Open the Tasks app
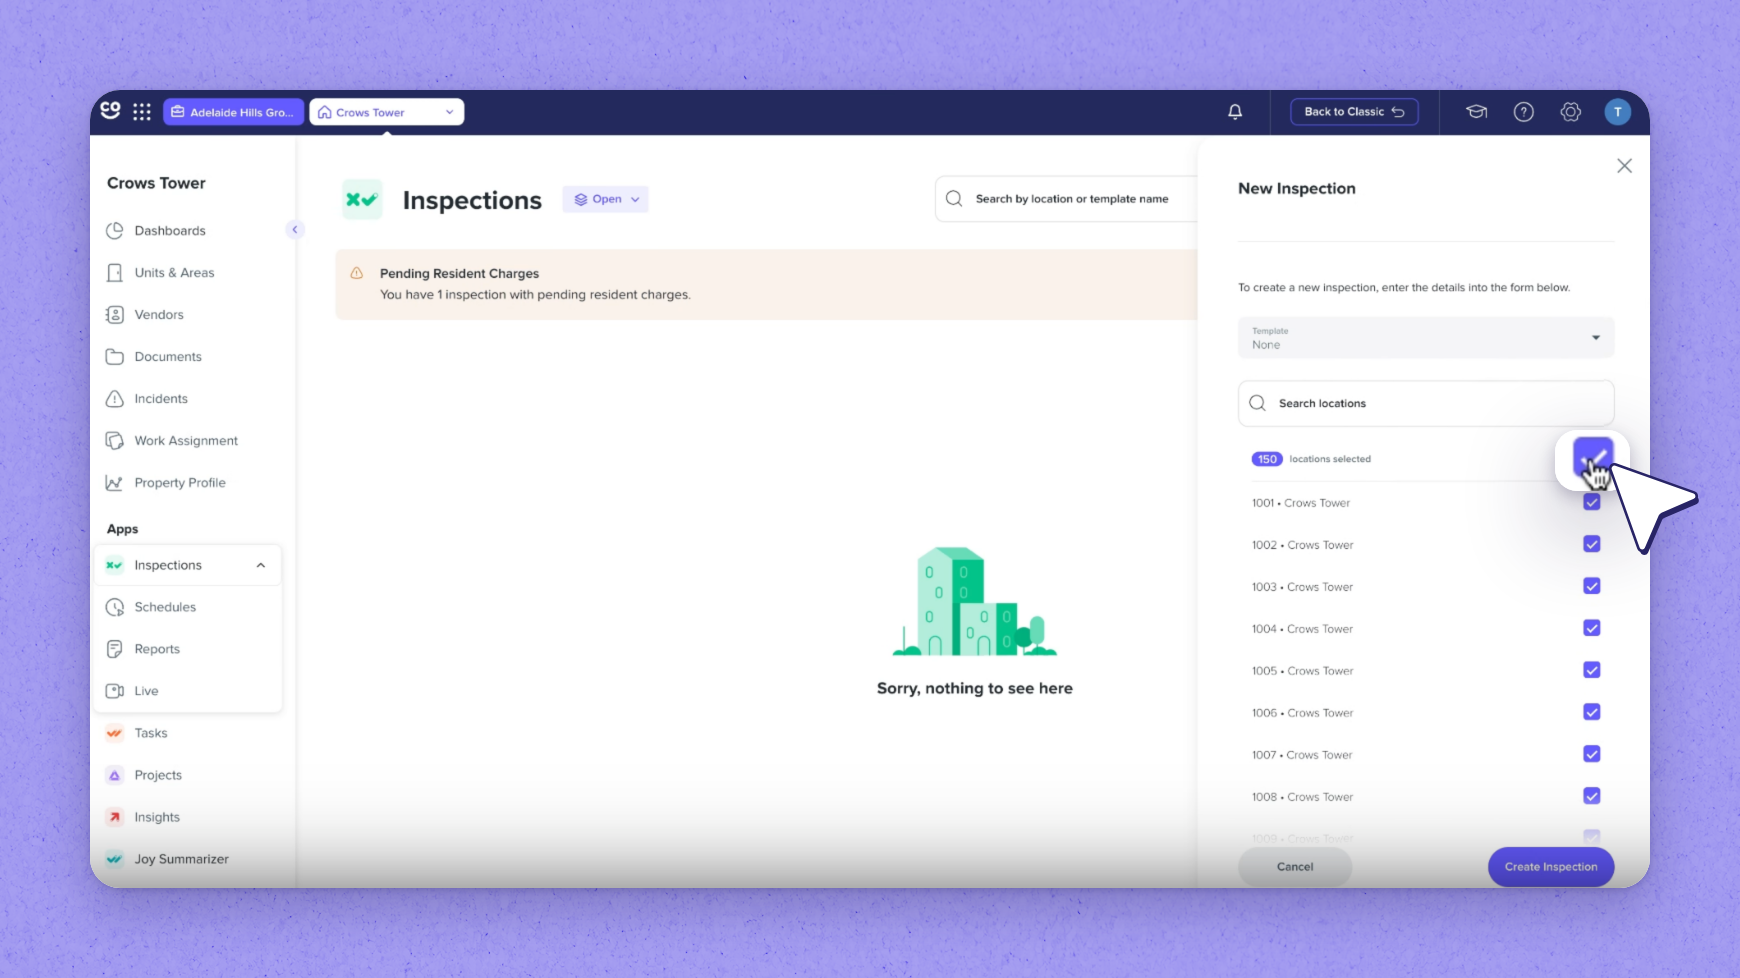This screenshot has height=978, width=1740. click(x=151, y=733)
